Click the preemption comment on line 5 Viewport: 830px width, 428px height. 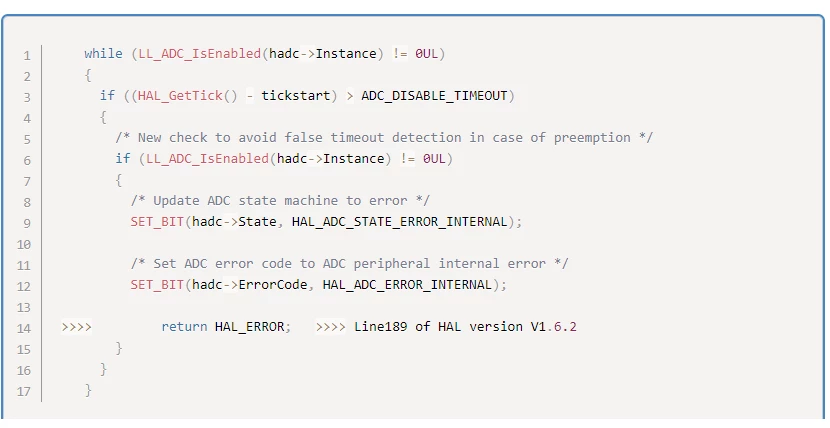tap(384, 138)
